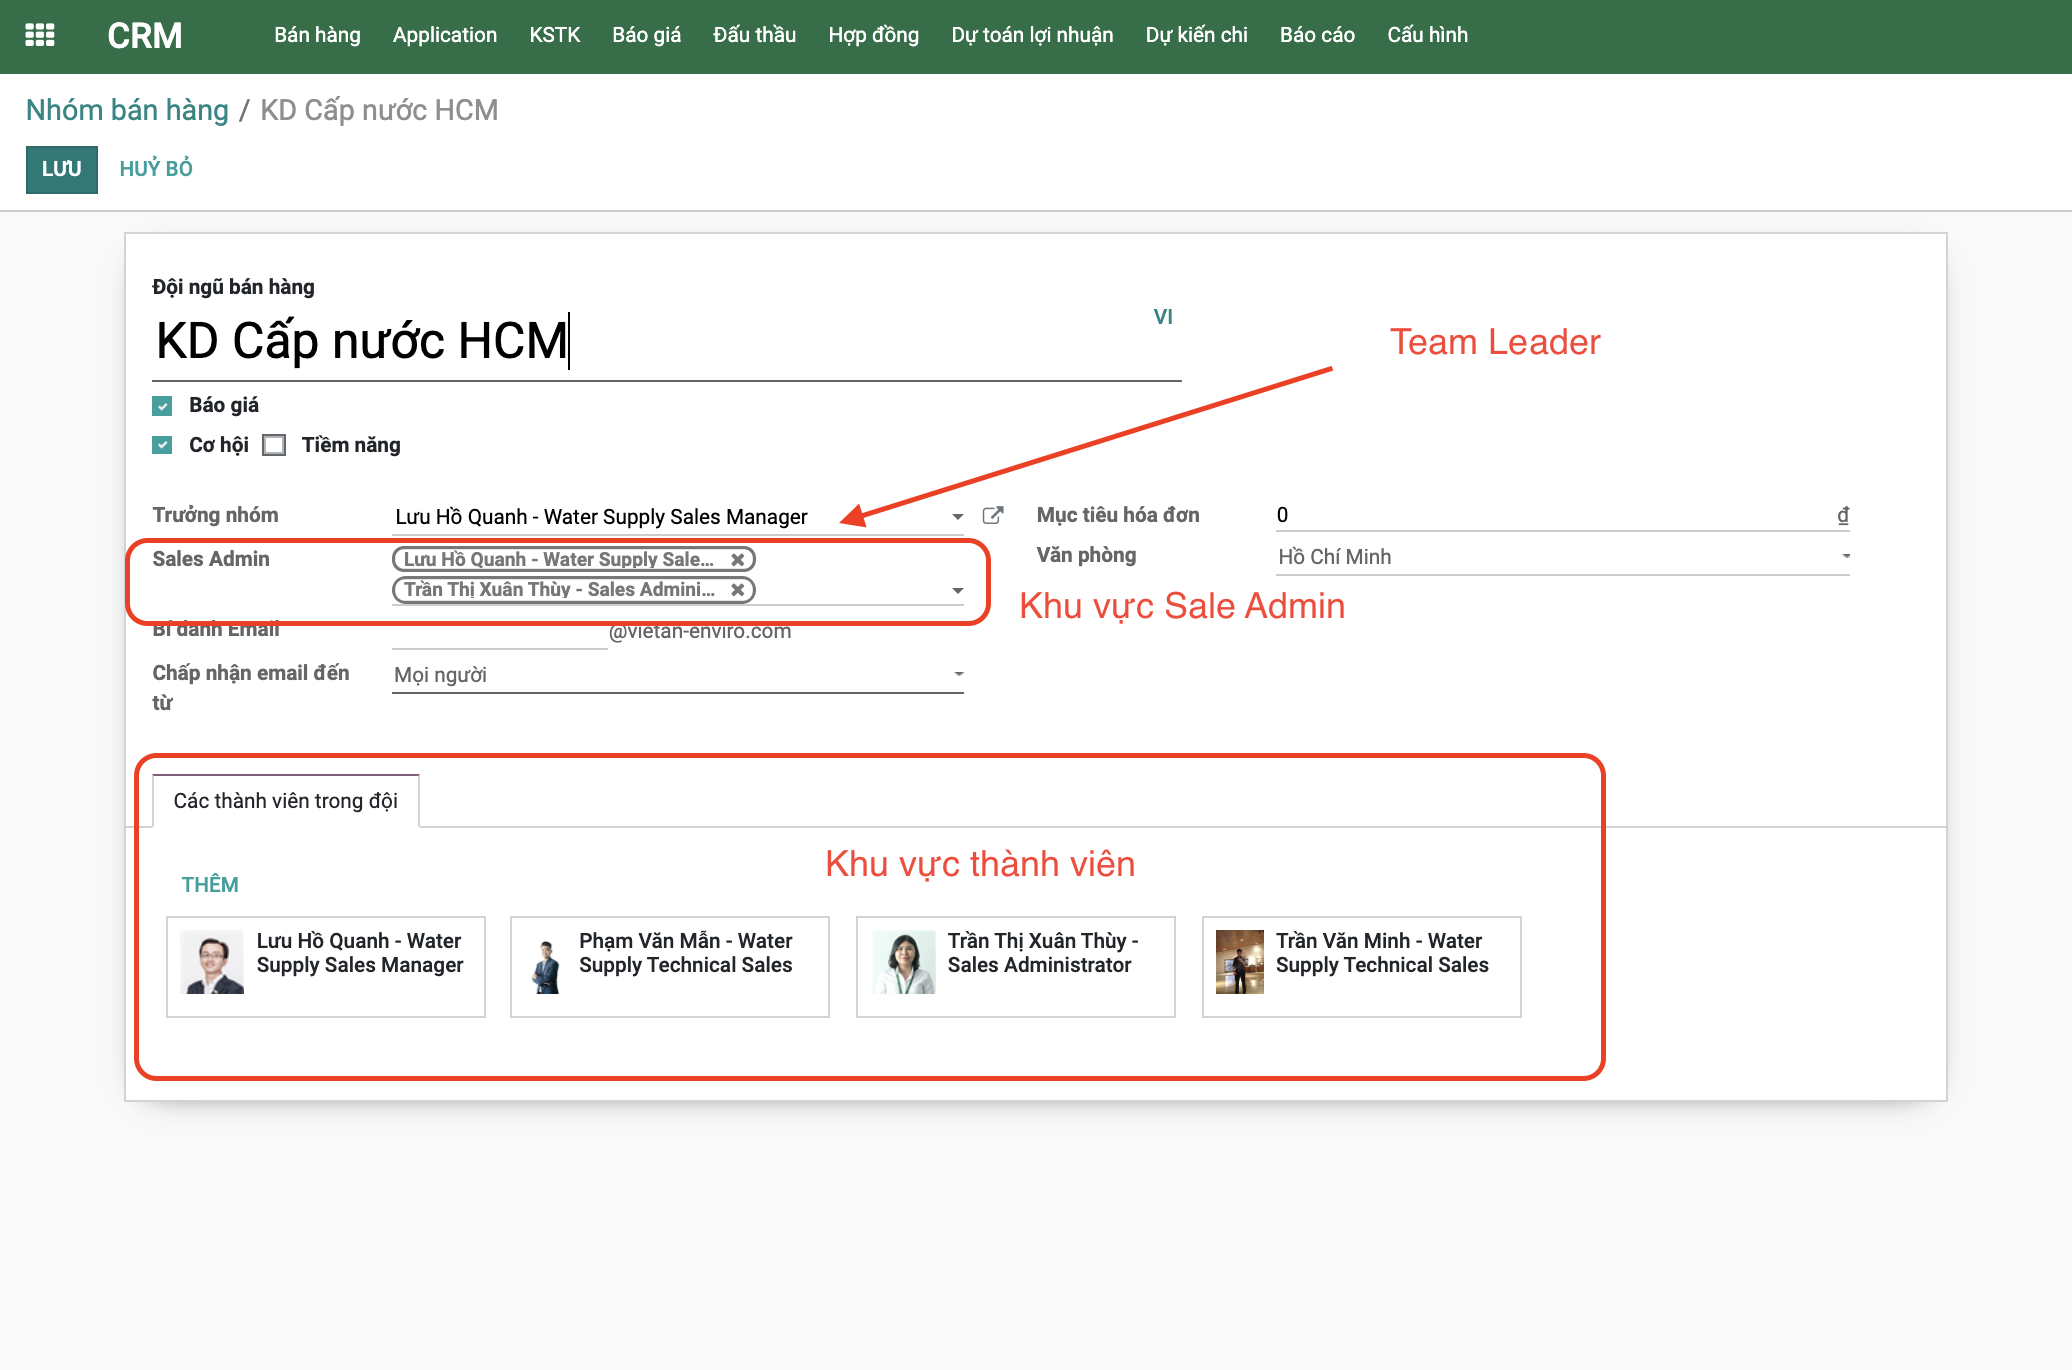The width and height of the screenshot is (2072, 1370).
Task: Uncheck the Cơ hội checkbox
Action: coord(163,445)
